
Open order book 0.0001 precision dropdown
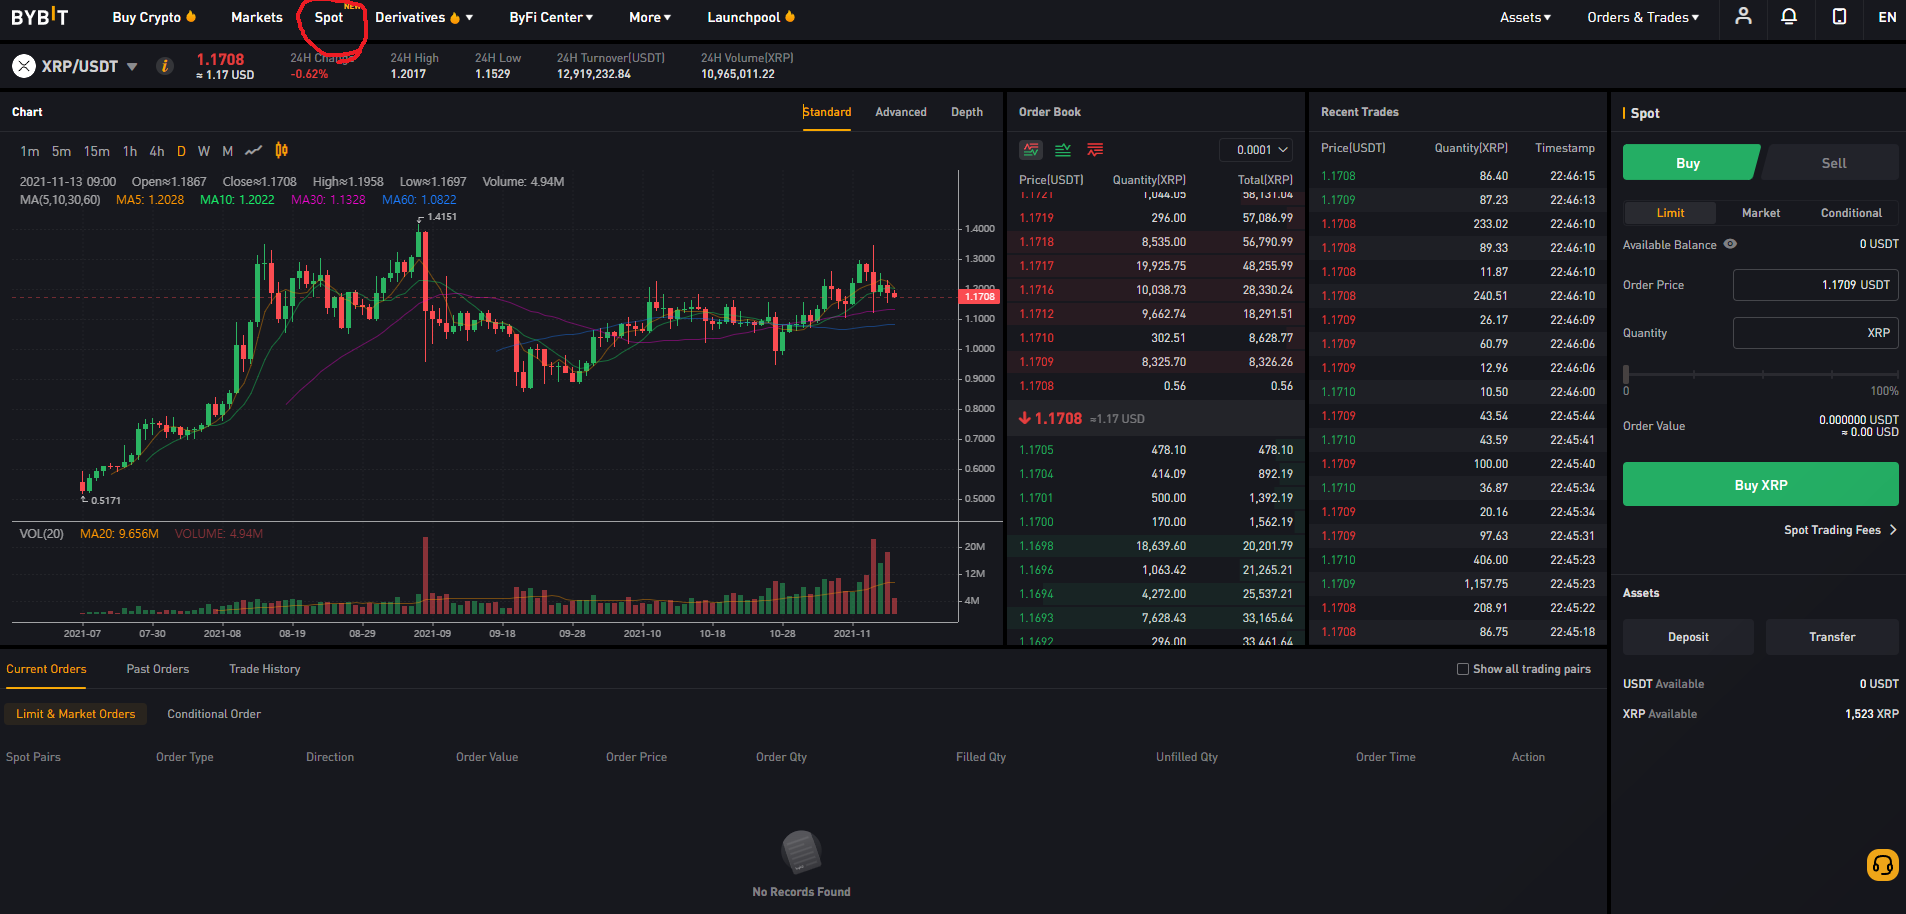(1256, 150)
